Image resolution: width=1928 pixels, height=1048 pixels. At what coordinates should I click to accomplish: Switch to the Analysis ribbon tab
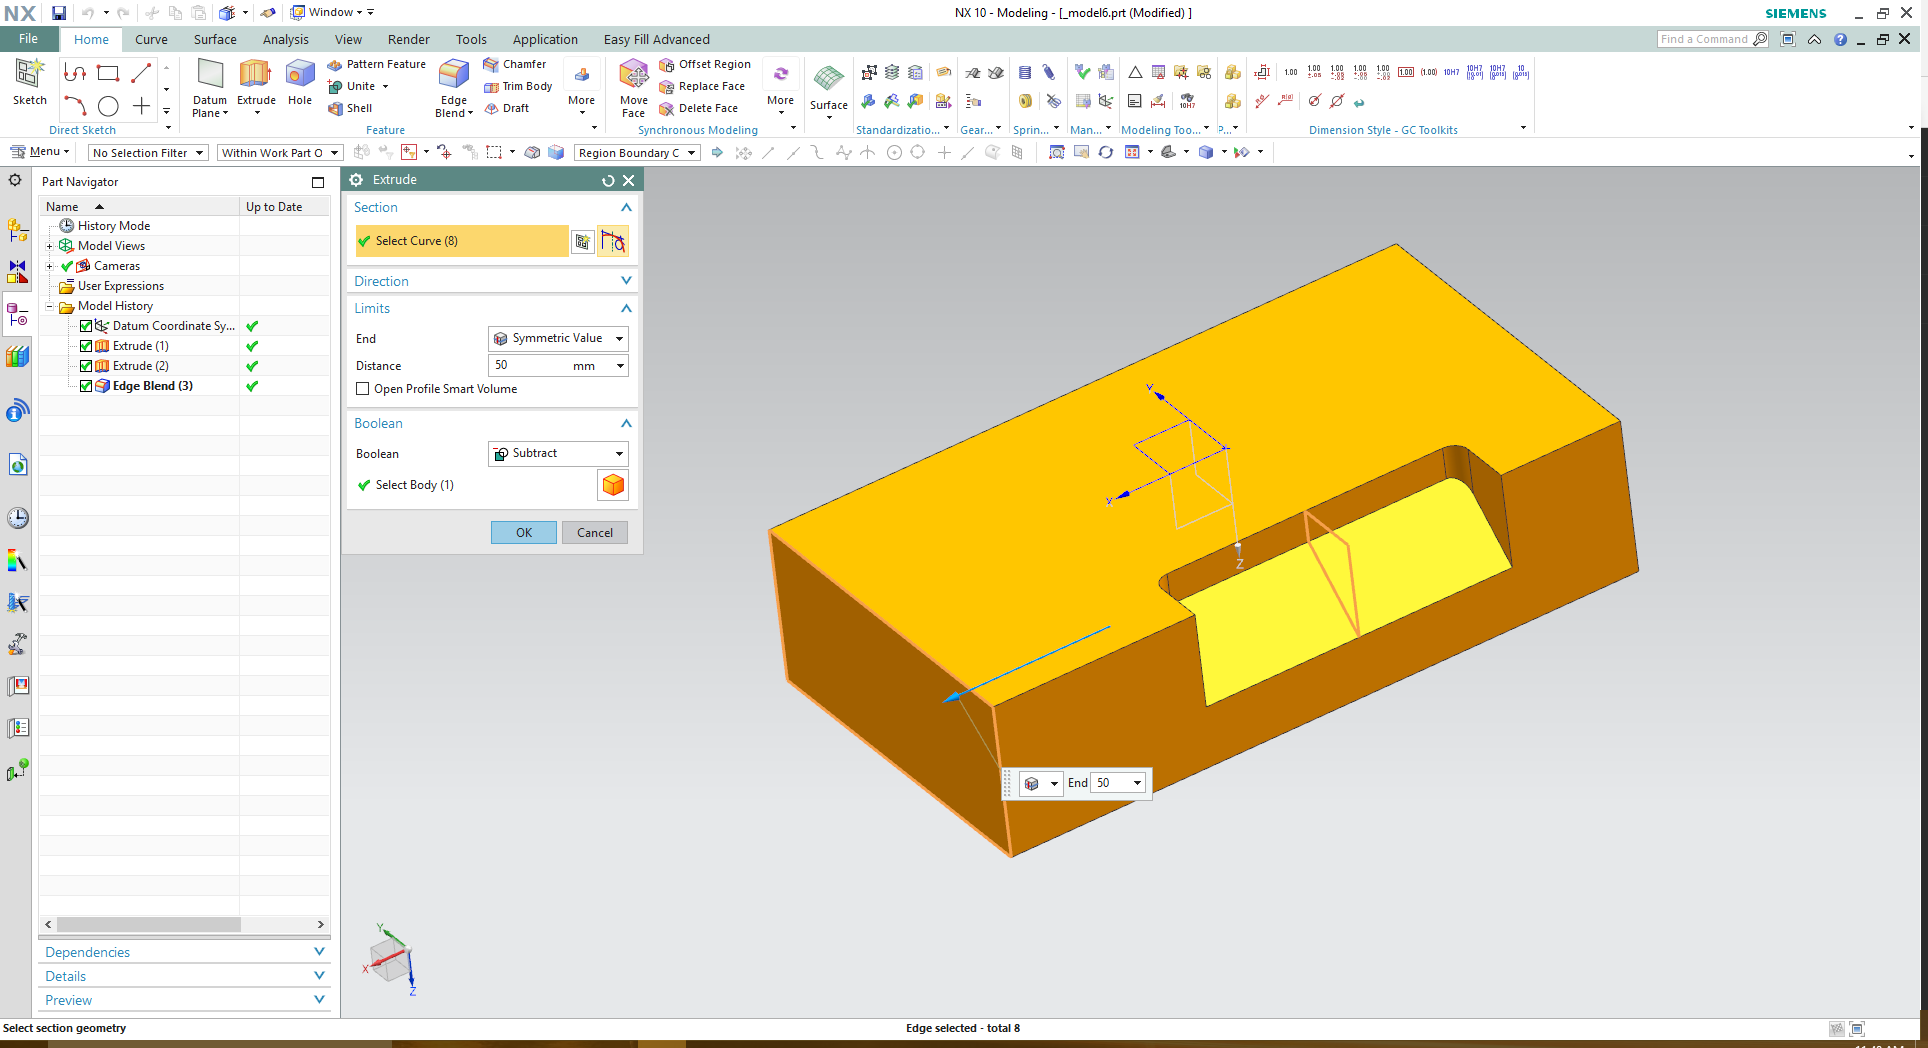pyautogui.click(x=286, y=39)
